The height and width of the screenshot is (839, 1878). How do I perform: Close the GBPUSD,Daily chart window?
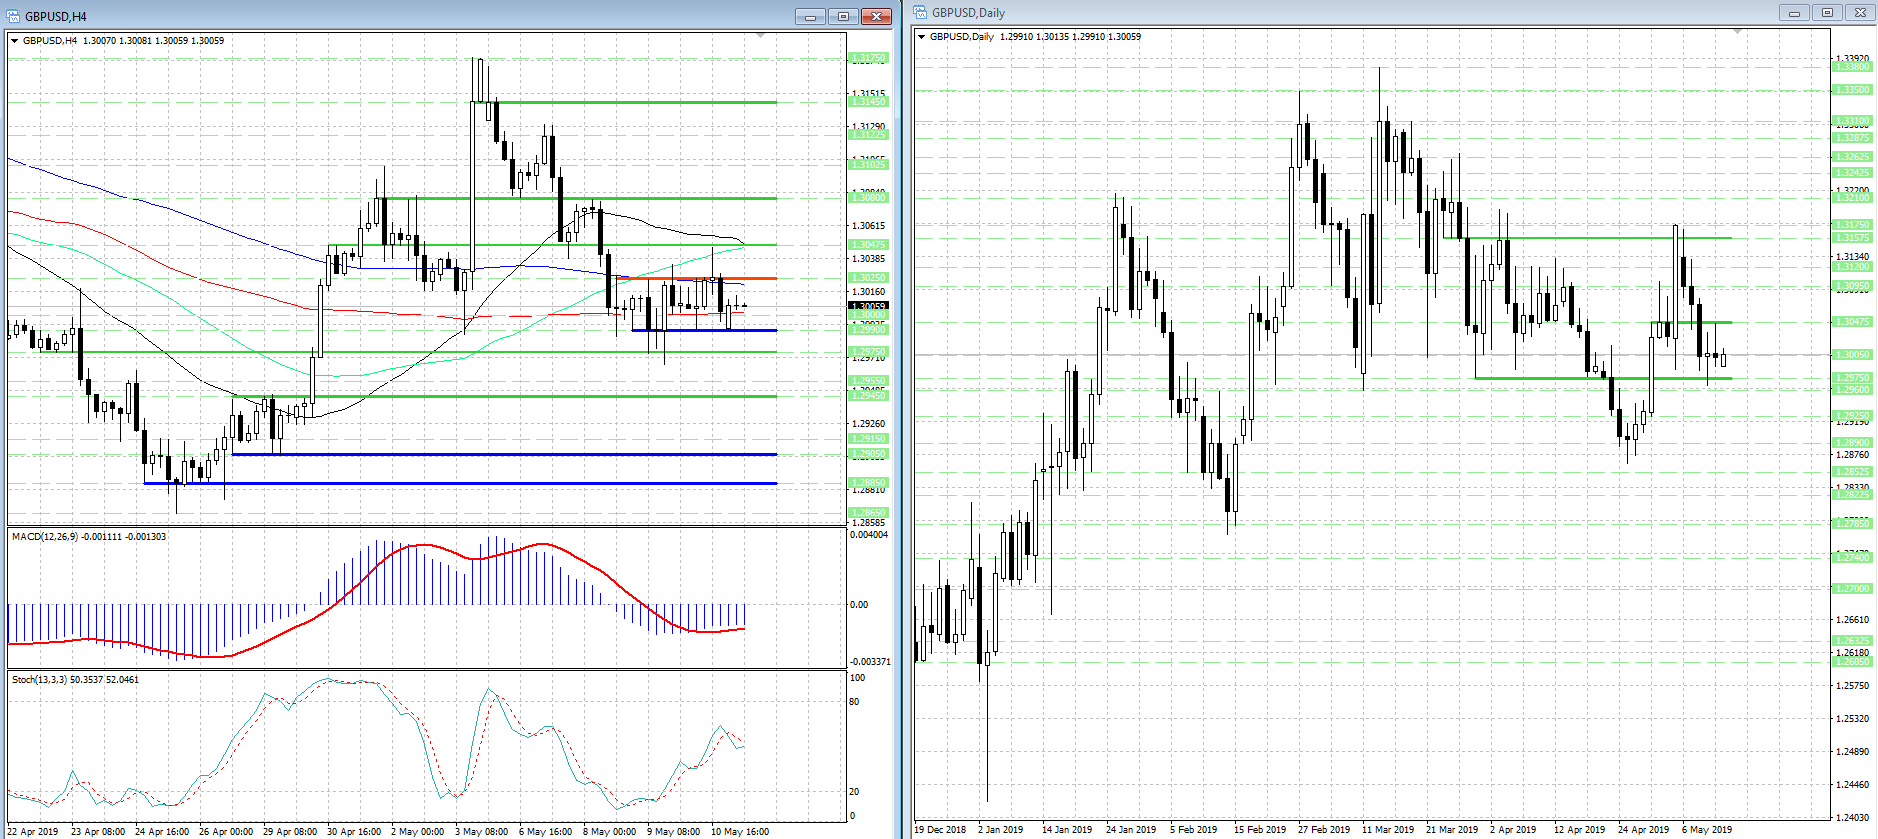click(x=1860, y=12)
